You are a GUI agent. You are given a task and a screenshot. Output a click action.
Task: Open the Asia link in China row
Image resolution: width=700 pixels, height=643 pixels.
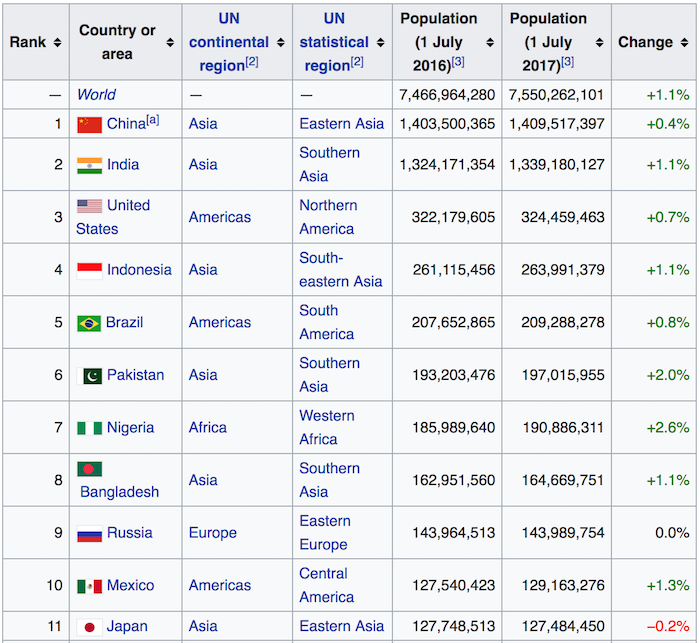pos(203,124)
